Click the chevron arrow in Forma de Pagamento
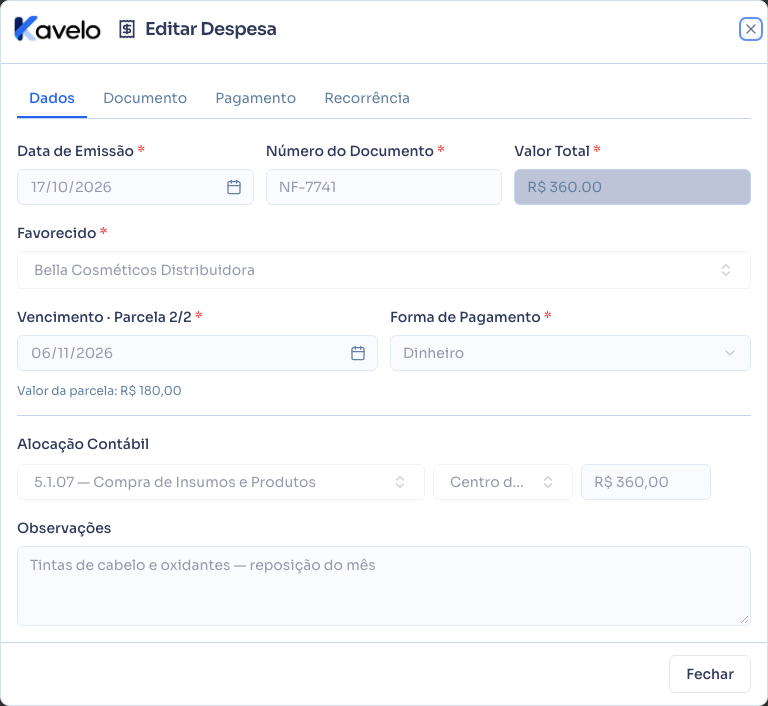768x706 pixels. coord(730,353)
